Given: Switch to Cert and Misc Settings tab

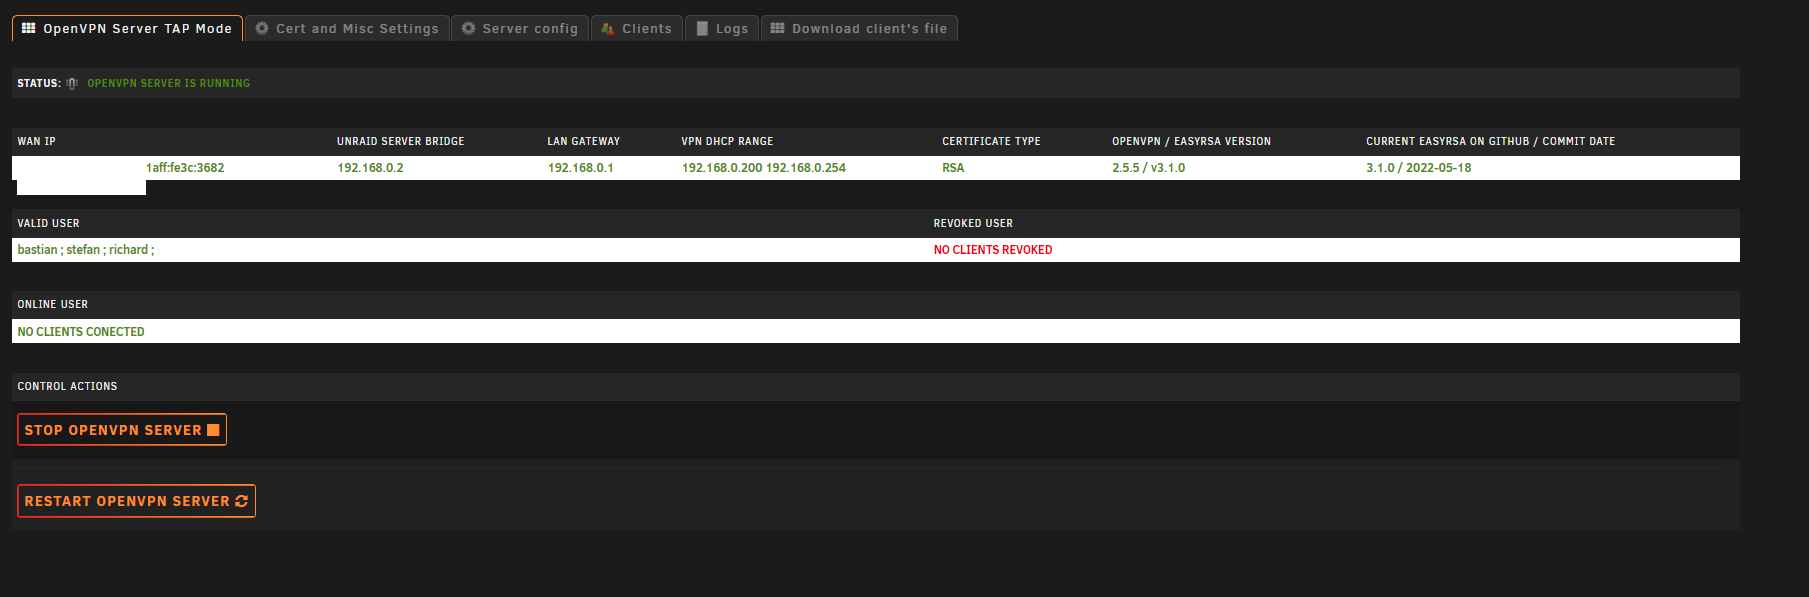Looking at the screenshot, I should 347,28.
